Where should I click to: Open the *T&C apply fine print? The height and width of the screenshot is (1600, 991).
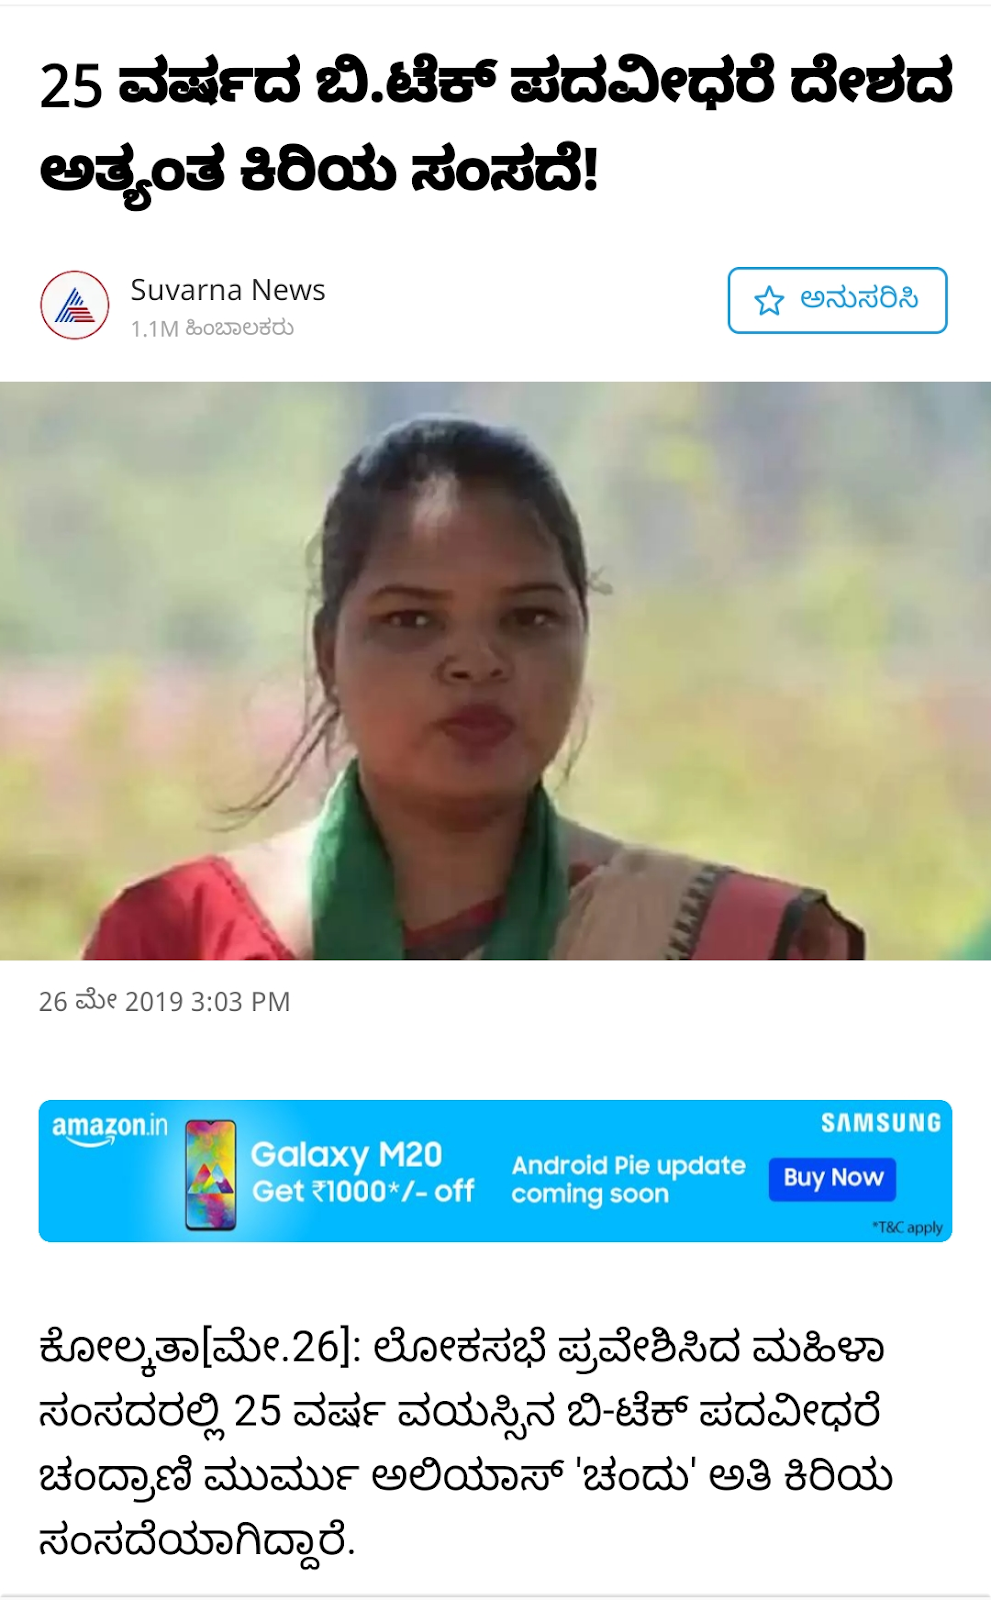(x=907, y=1227)
